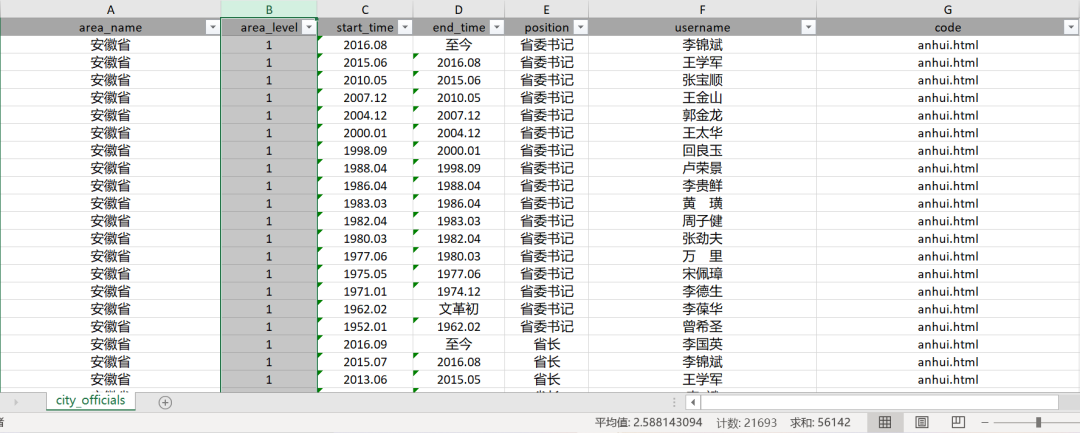Click sheet tab bar resize handle dots

pyautogui.click(x=675, y=402)
